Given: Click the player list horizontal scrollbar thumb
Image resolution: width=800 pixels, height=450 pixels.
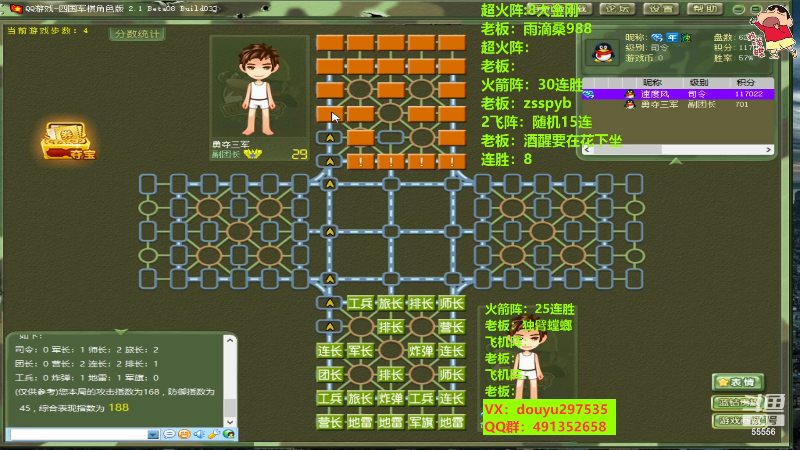Looking at the screenshot, I should pyautogui.click(x=628, y=149).
